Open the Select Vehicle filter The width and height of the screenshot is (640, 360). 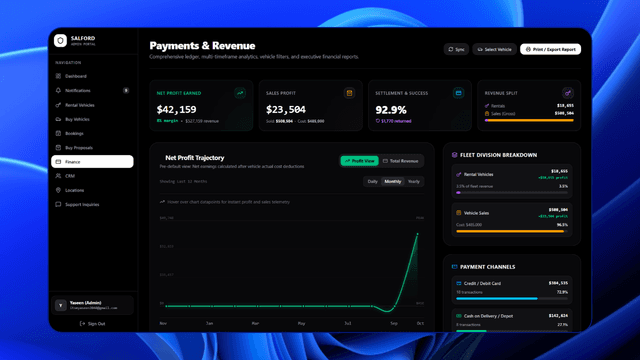click(x=494, y=49)
